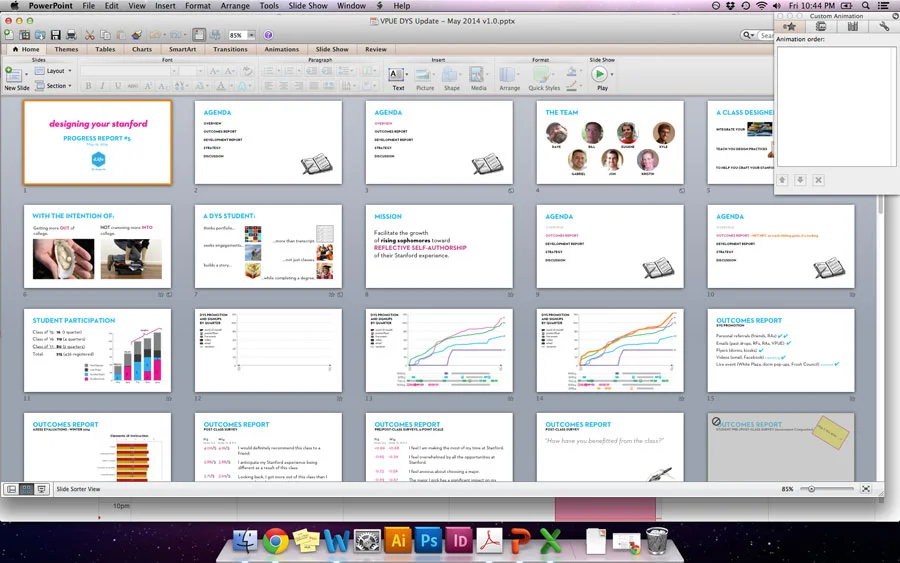Select A DYS STUDENT slide thumbnail
Image resolution: width=900 pixels, height=563 pixels.
pos(268,247)
